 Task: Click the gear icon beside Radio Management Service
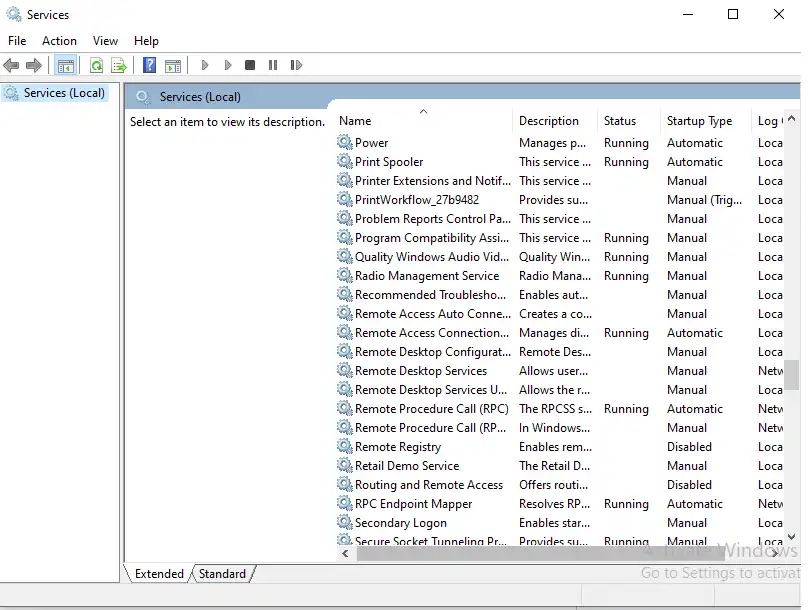point(345,275)
